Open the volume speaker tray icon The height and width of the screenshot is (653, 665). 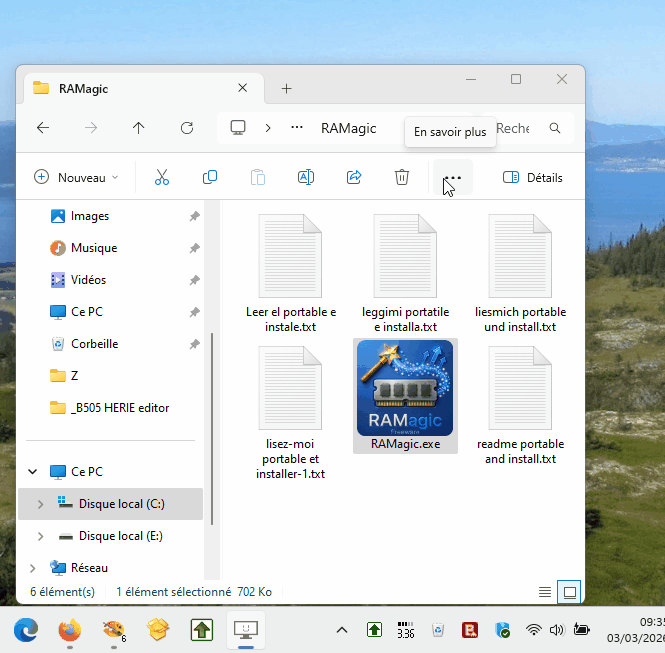pyautogui.click(x=556, y=630)
